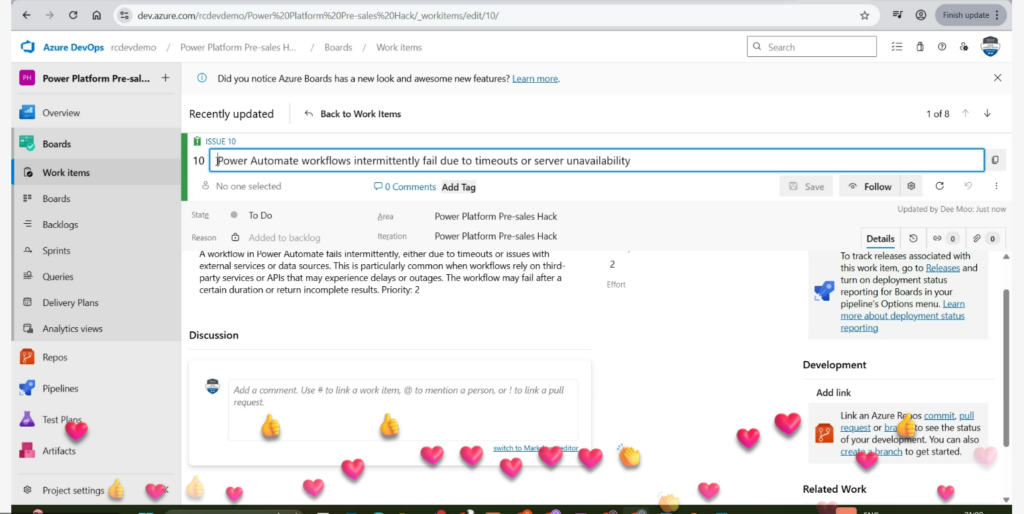Switch to the Links tab

[x=944, y=238]
